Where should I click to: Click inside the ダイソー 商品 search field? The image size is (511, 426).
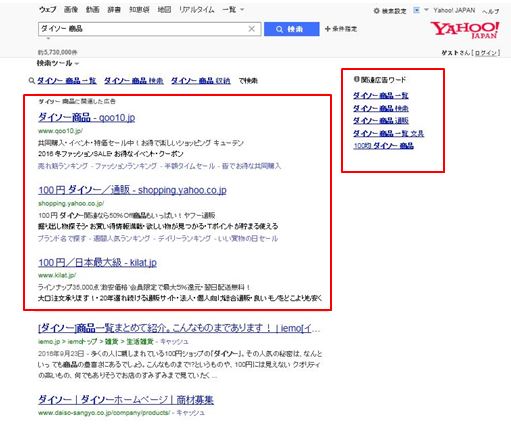point(143,29)
